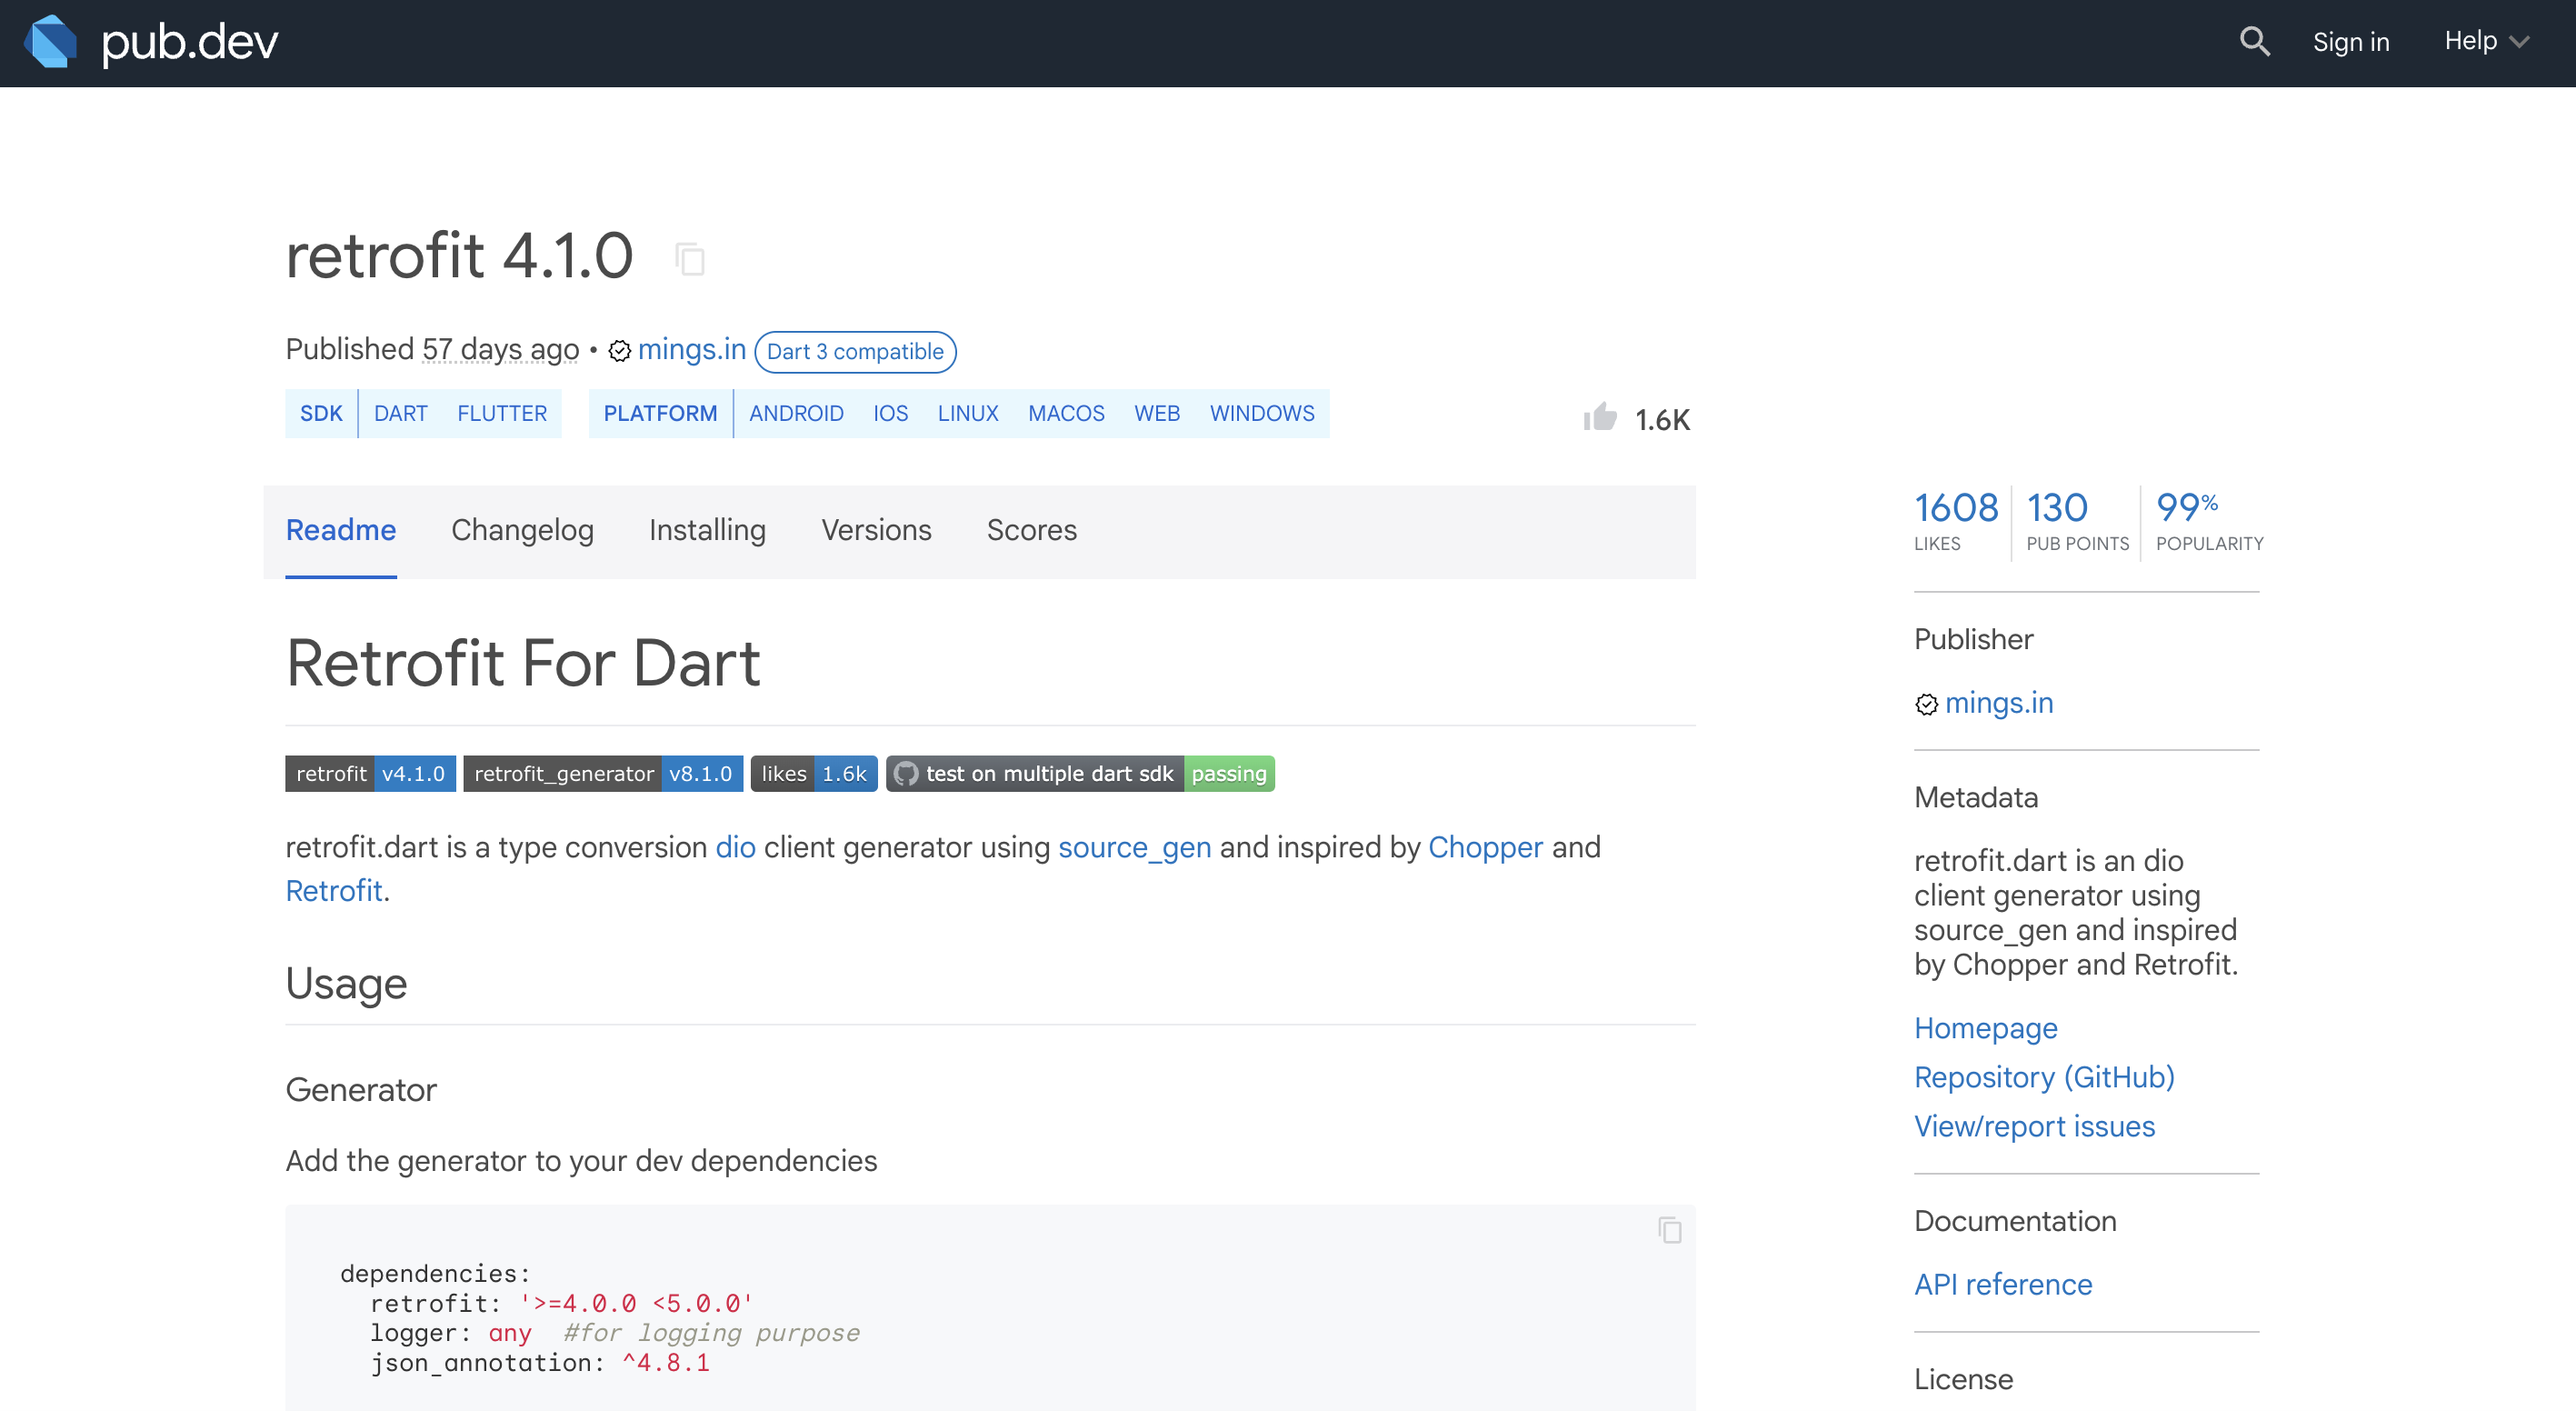Open the Installing tab
Viewport: 2576px width, 1411px height.
coord(707,530)
